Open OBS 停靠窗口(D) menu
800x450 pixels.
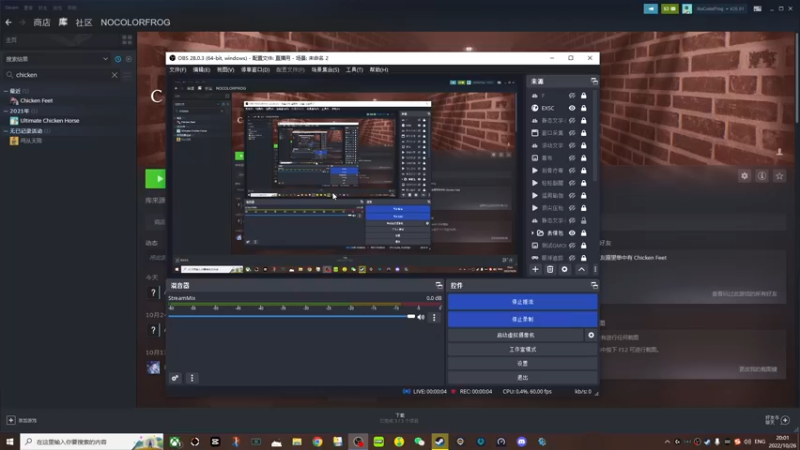(x=255, y=70)
